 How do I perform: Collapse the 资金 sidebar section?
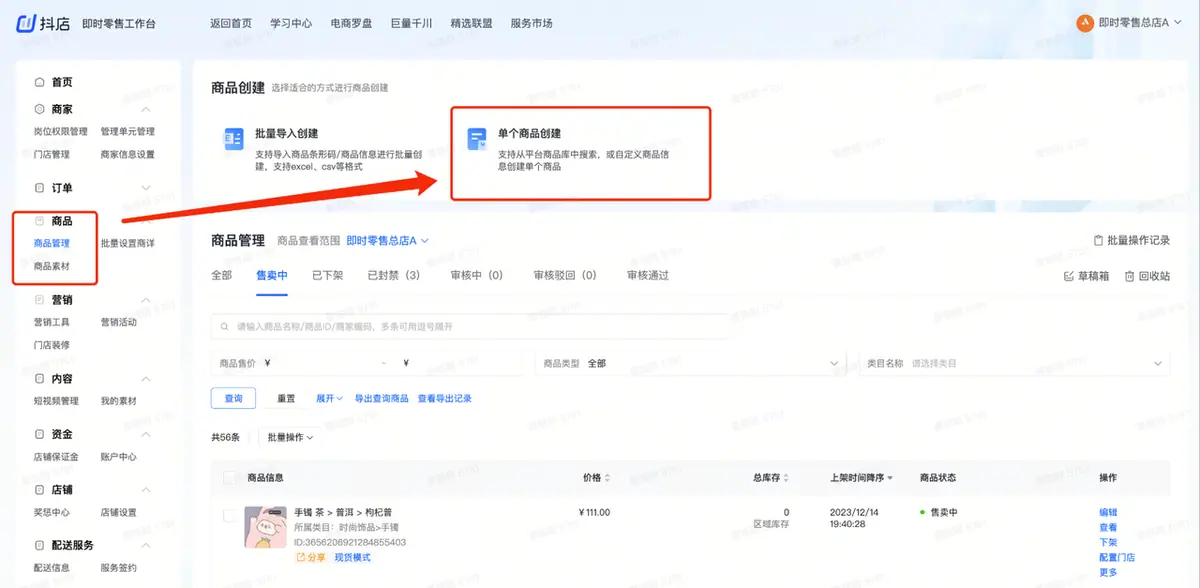point(146,434)
